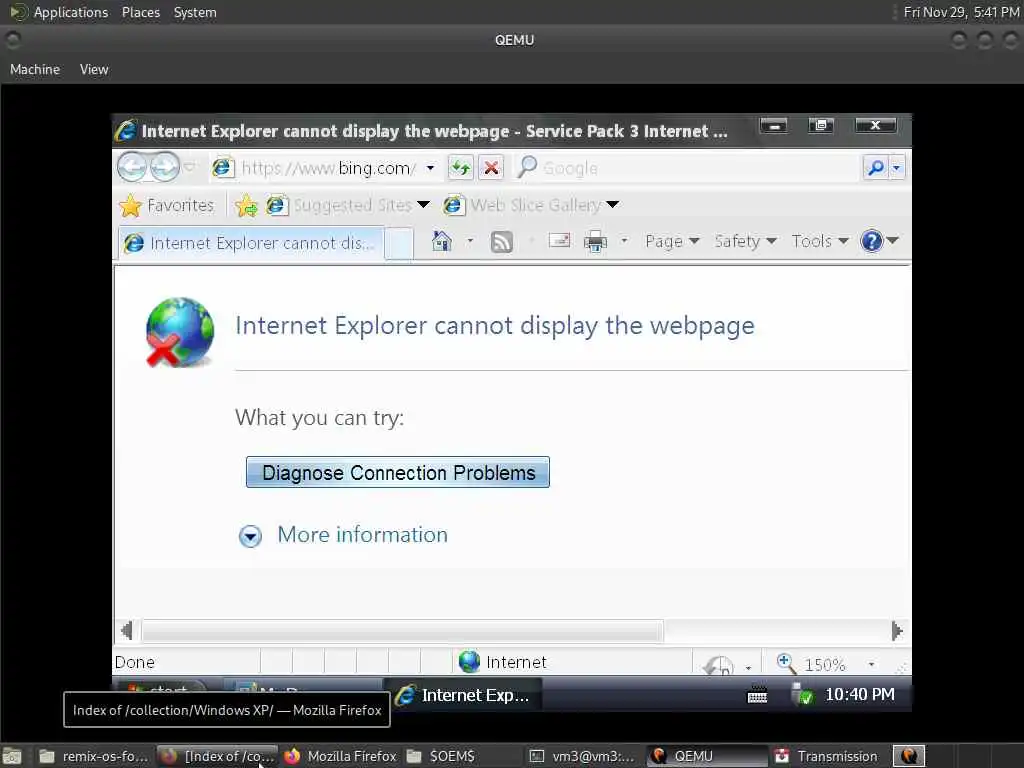Click the New Tab button
This screenshot has width=1024, height=768.
(398, 244)
